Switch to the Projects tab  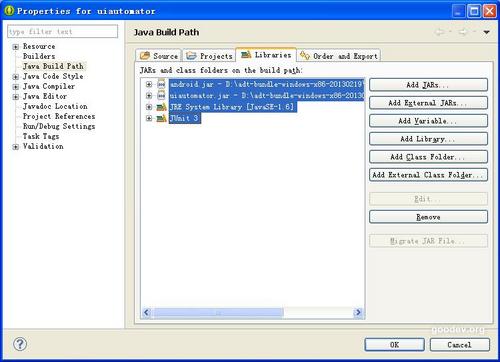tap(209, 56)
